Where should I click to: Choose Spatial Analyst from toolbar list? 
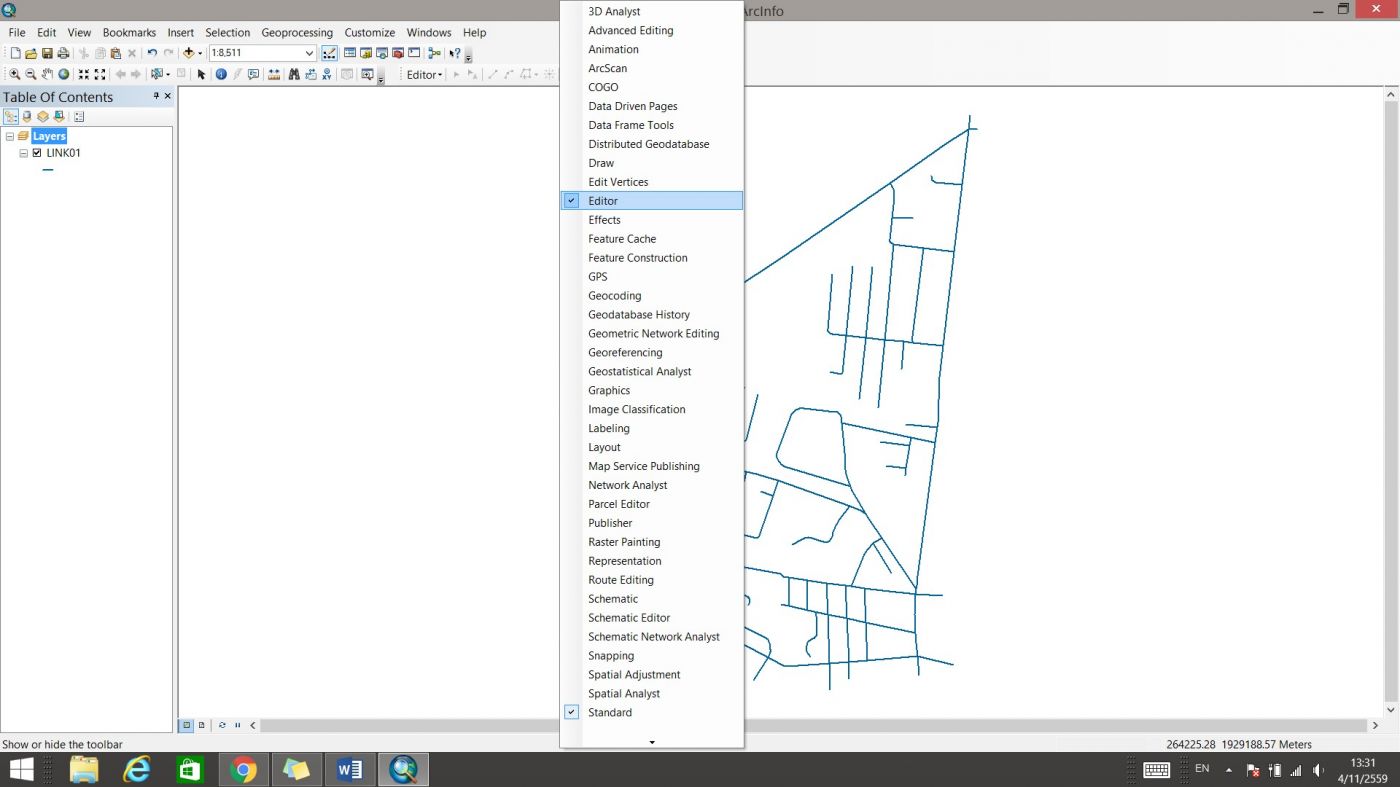tap(624, 694)
